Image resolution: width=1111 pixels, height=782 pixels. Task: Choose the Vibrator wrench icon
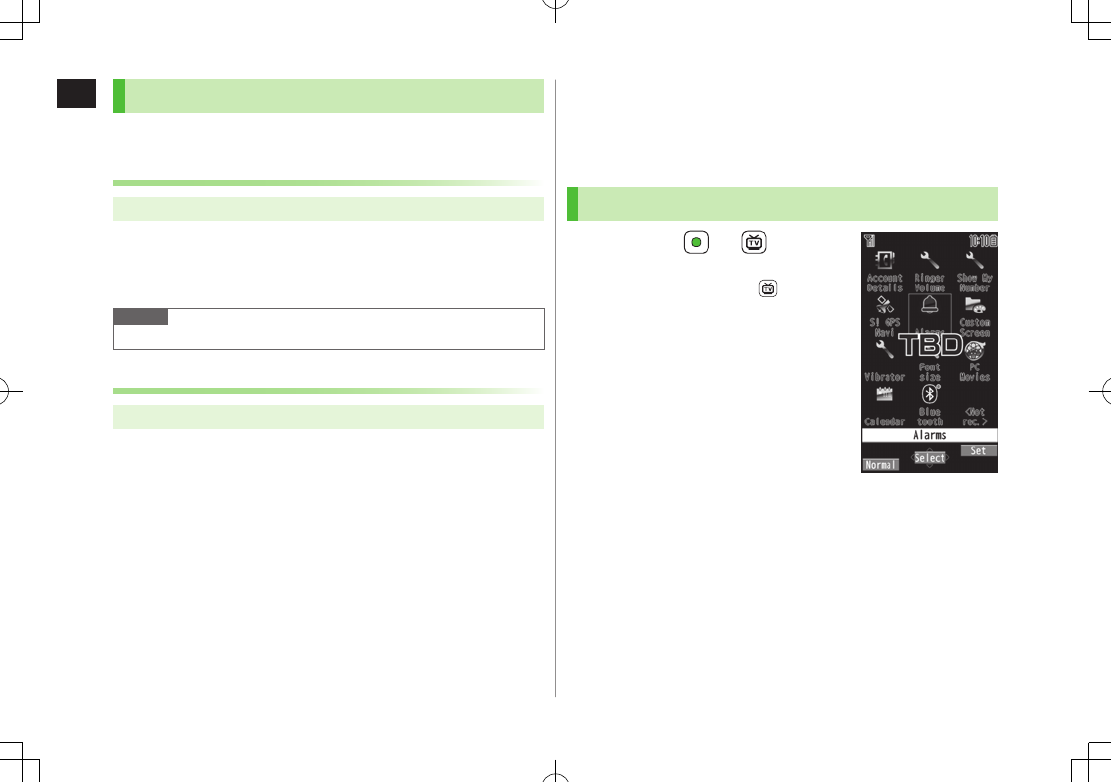884,349
